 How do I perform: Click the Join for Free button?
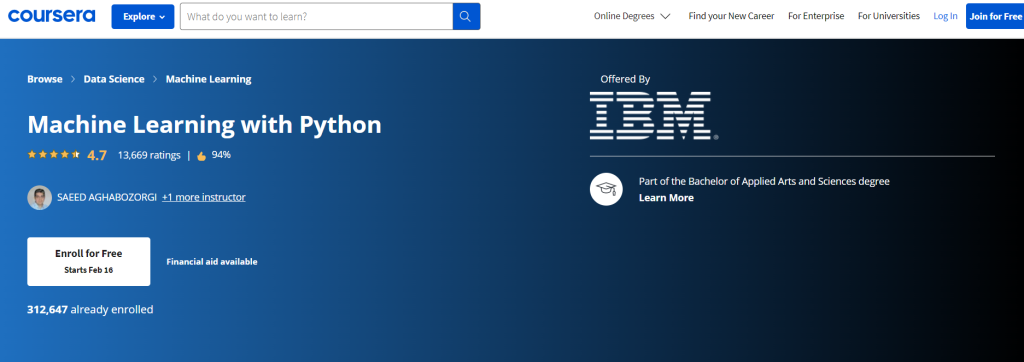995,16
